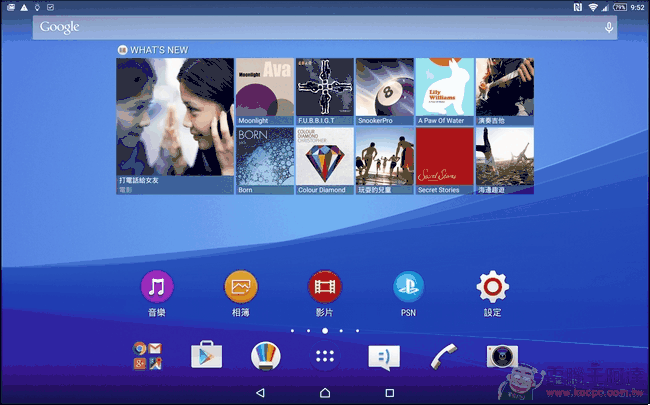Screen dimensions: 650x405
Task: Switch to the fourth home page dot
Action: pos(341,331)
